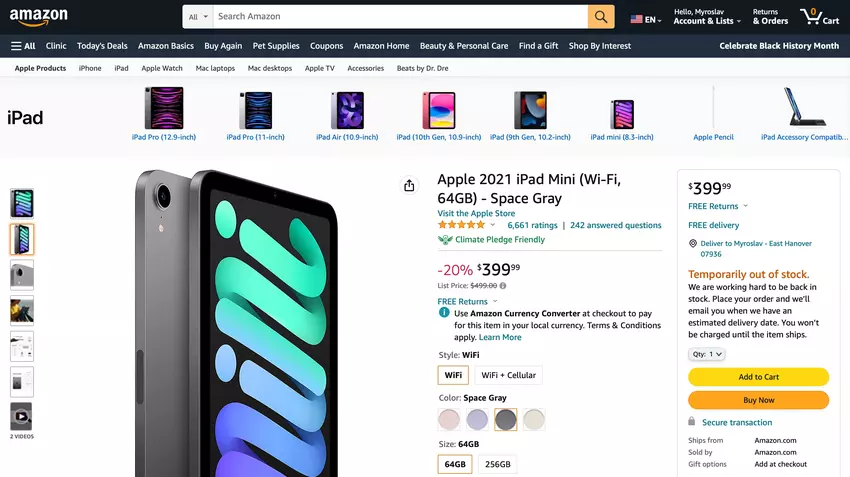Choose the 256GB size option
Screen dimensions: 850x477
(x=496, y=464)
